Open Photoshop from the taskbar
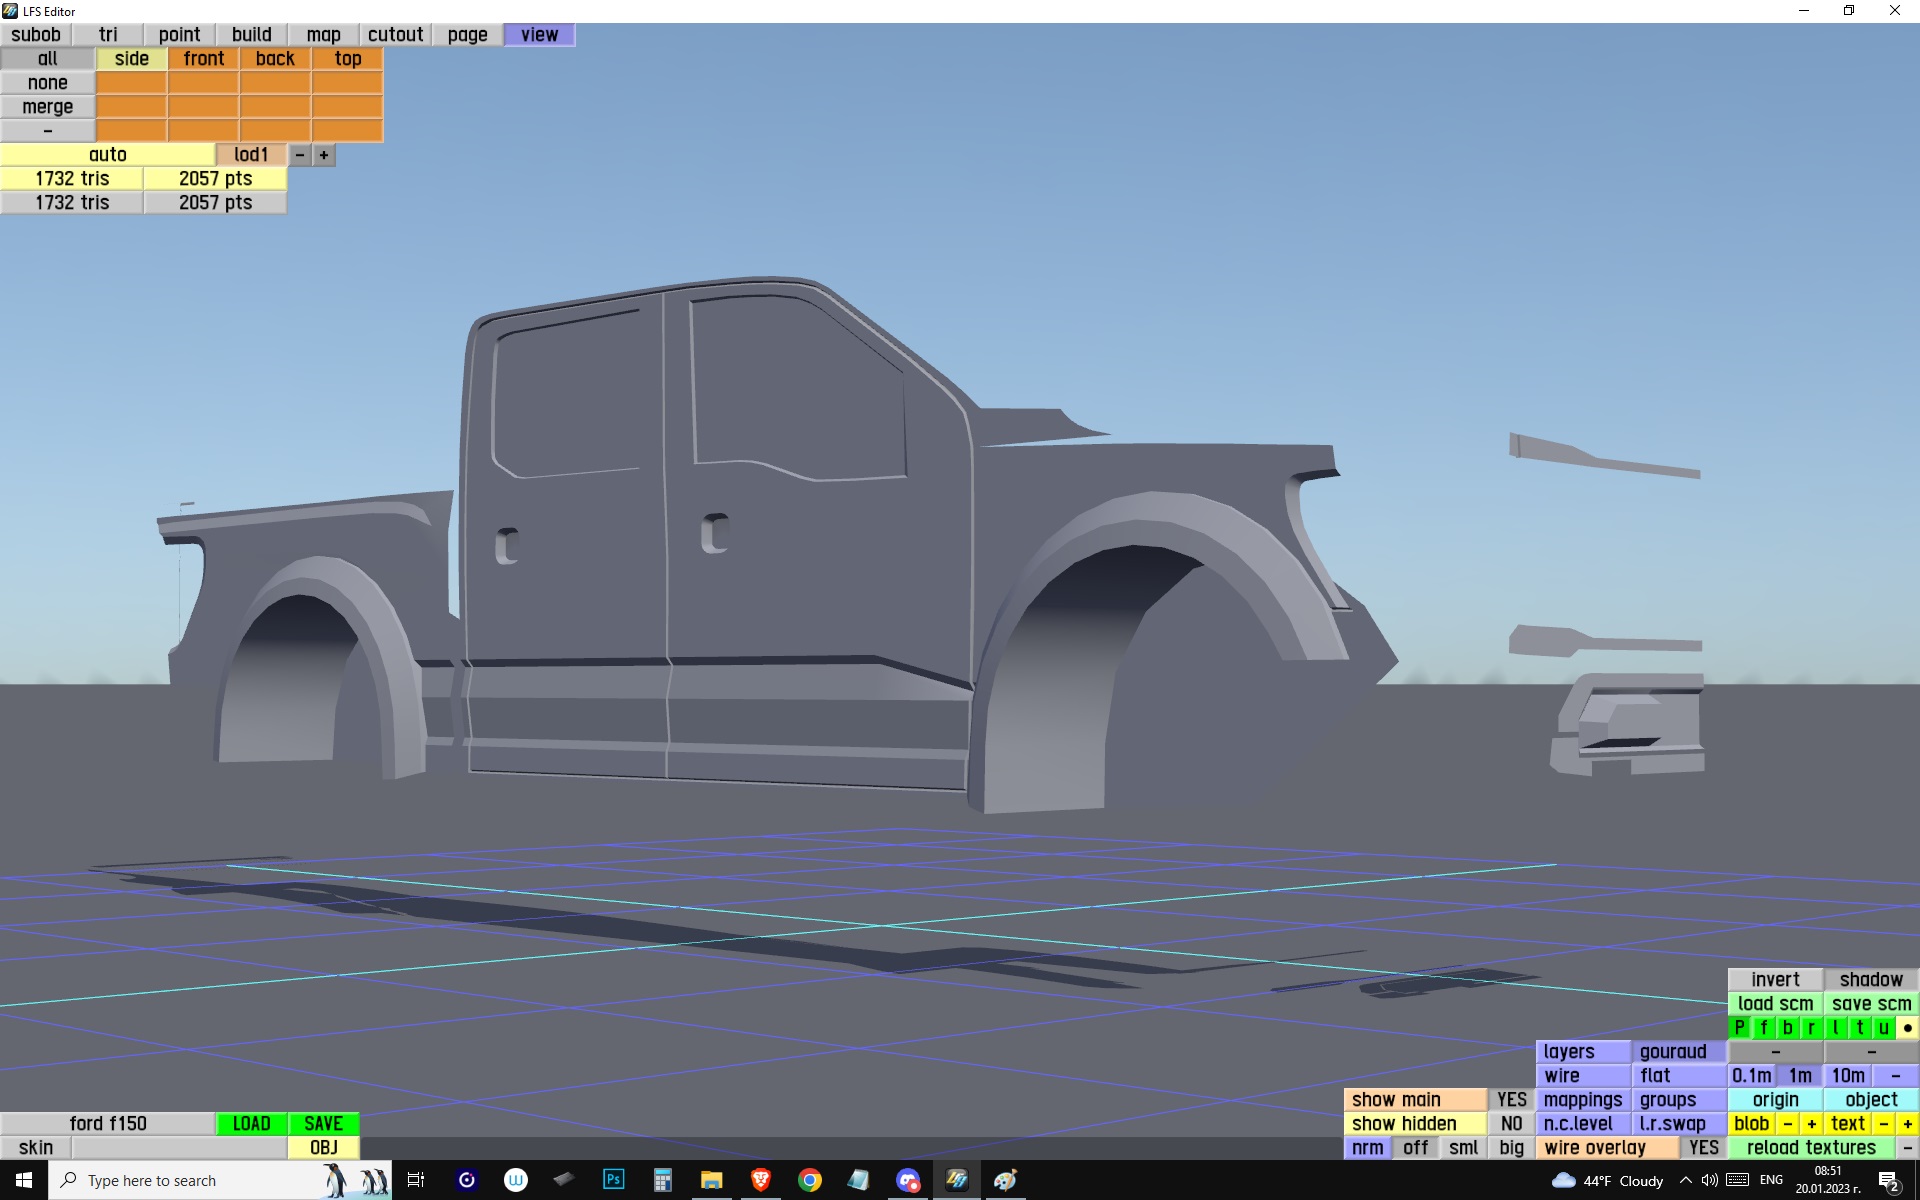 coord(613,1180)
